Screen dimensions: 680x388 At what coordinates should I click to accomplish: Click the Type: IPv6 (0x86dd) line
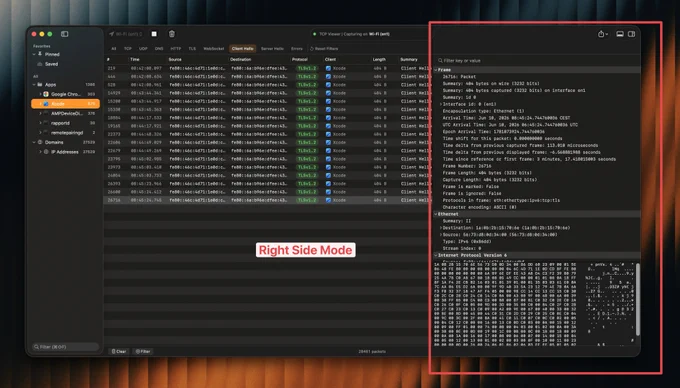click(x=467, y=241)
